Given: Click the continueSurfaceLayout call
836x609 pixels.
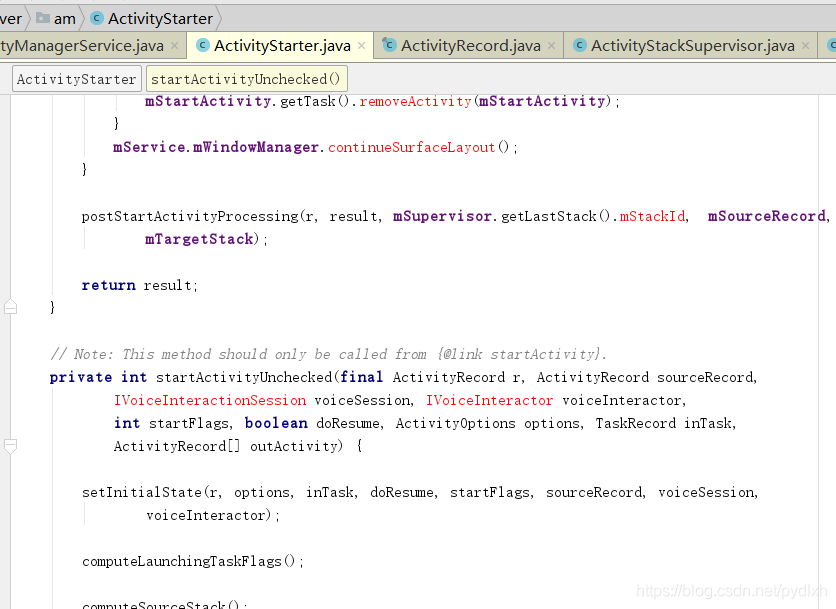Looking at the screenshot, I should point(411,147).
